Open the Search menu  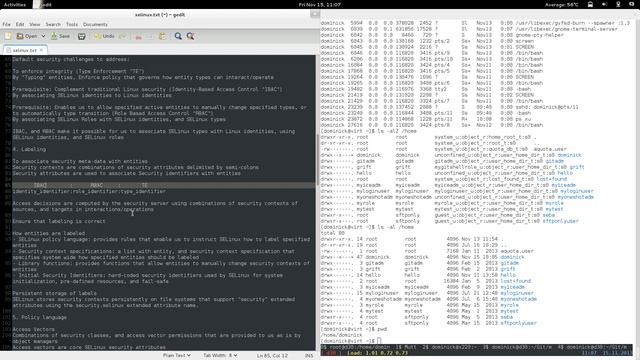tap(53, 24)
